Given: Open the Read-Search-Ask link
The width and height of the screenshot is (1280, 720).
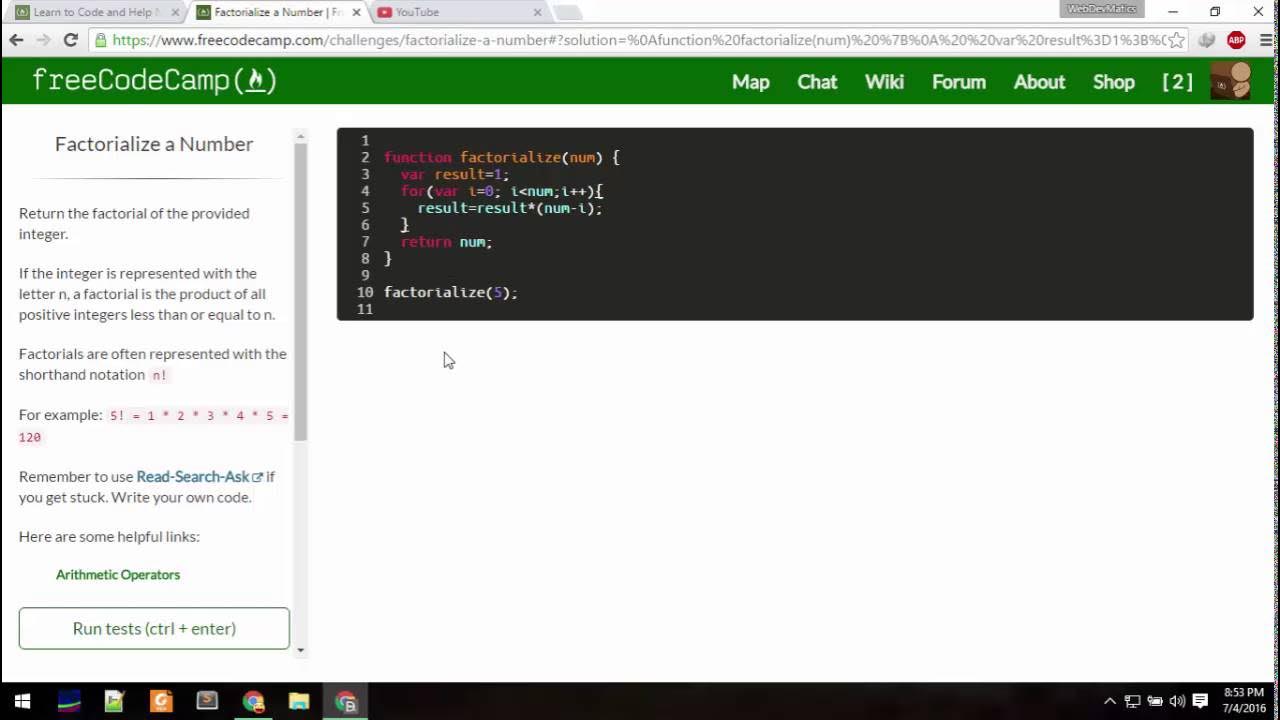Looking at the screenshot, I should 199,476.
